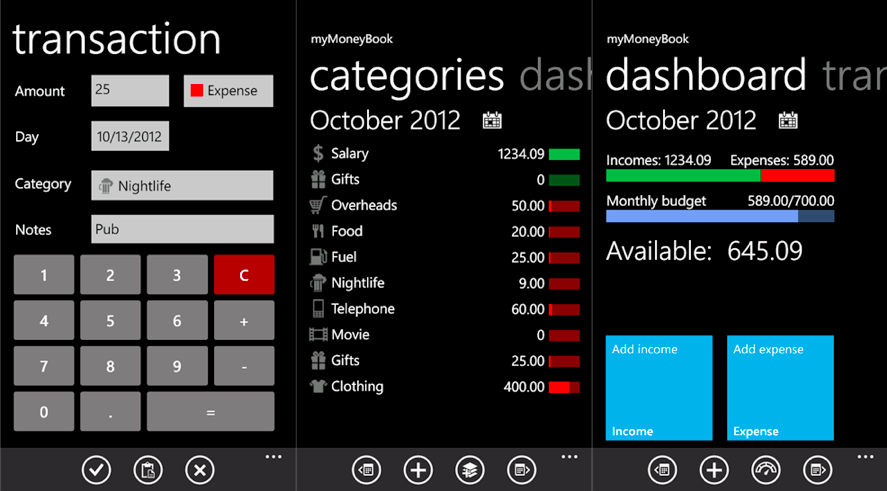
Task: Open the gauge icon in dashboard bar
Action: coord(765,469)
